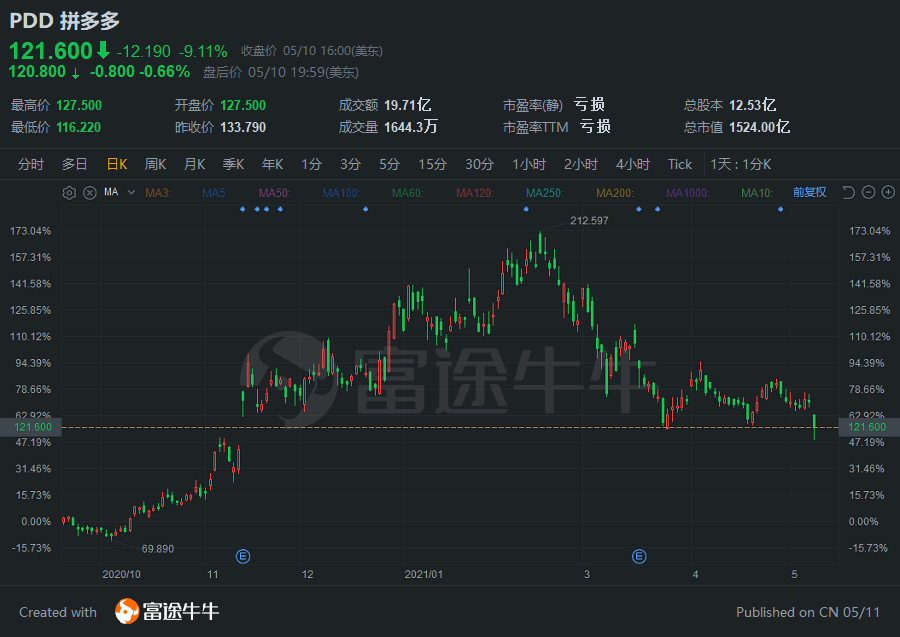Image resolution: width=900 pixels, height=637 pixels.
Task: Zoom in chart with plus circle icon
Action: [888, 192]
